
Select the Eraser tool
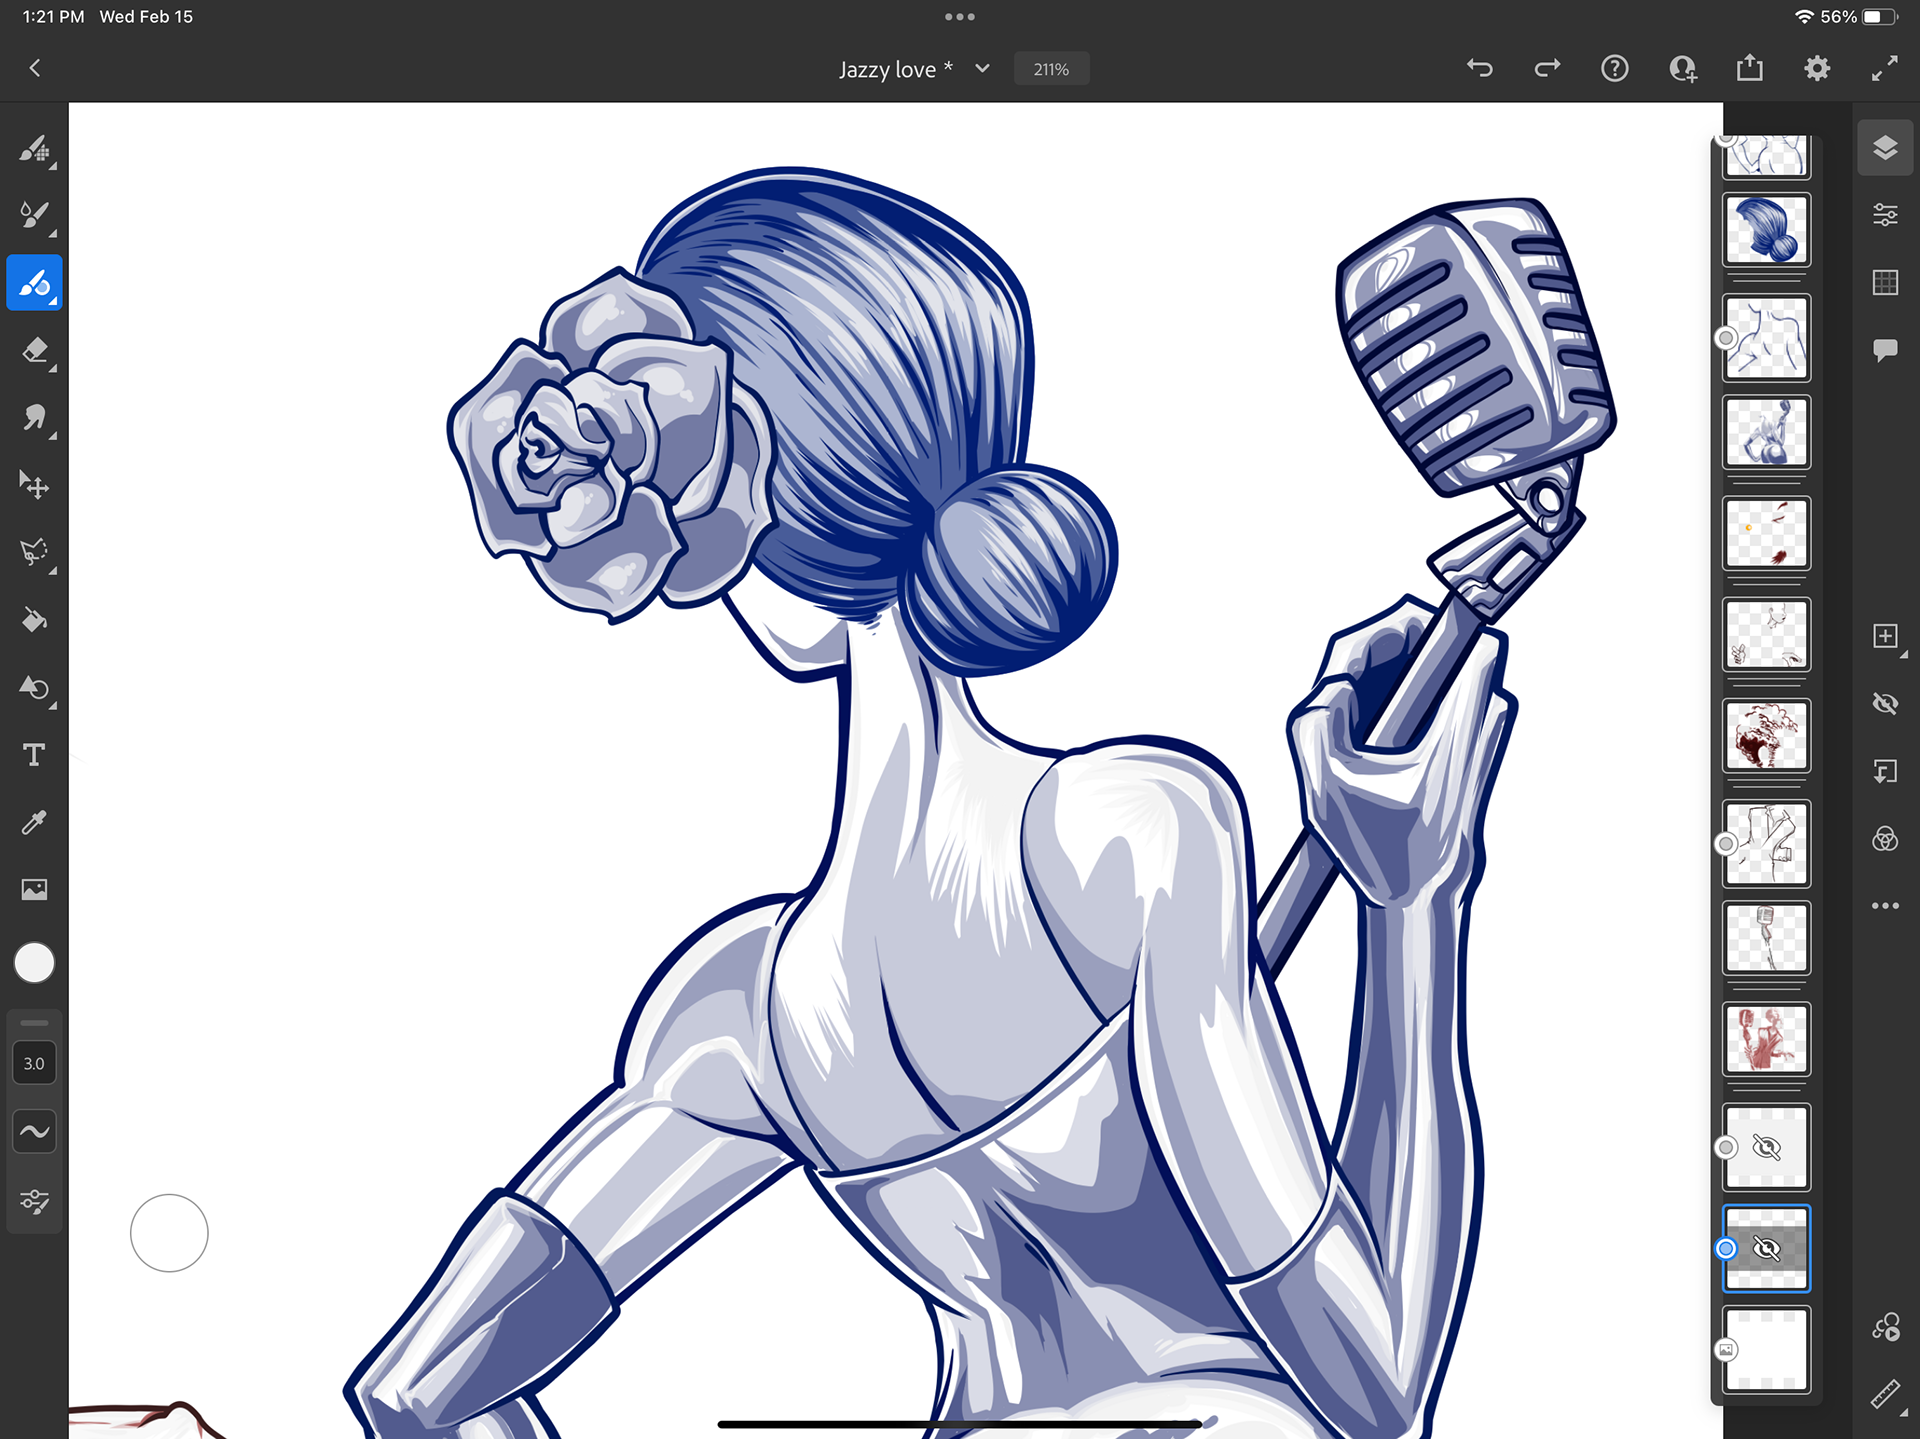[x=34, y=351]
